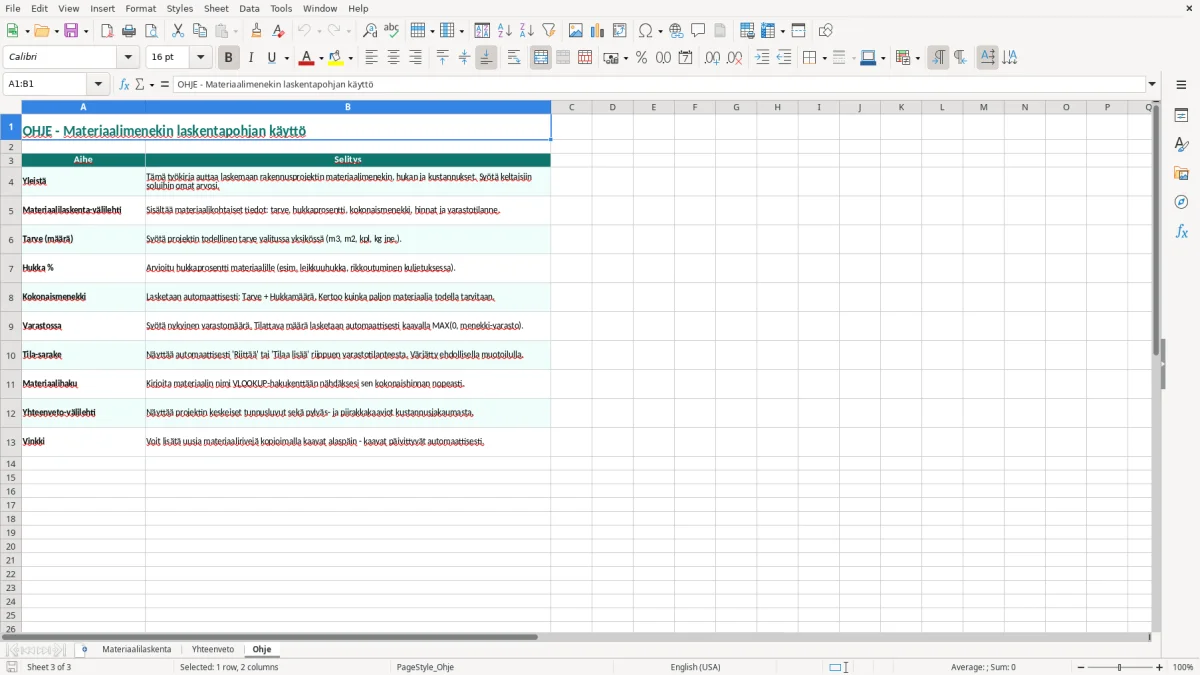Open Print Preview toggle
The width and height of the screenshot is (1200, 675).
(x=151, y=31)
